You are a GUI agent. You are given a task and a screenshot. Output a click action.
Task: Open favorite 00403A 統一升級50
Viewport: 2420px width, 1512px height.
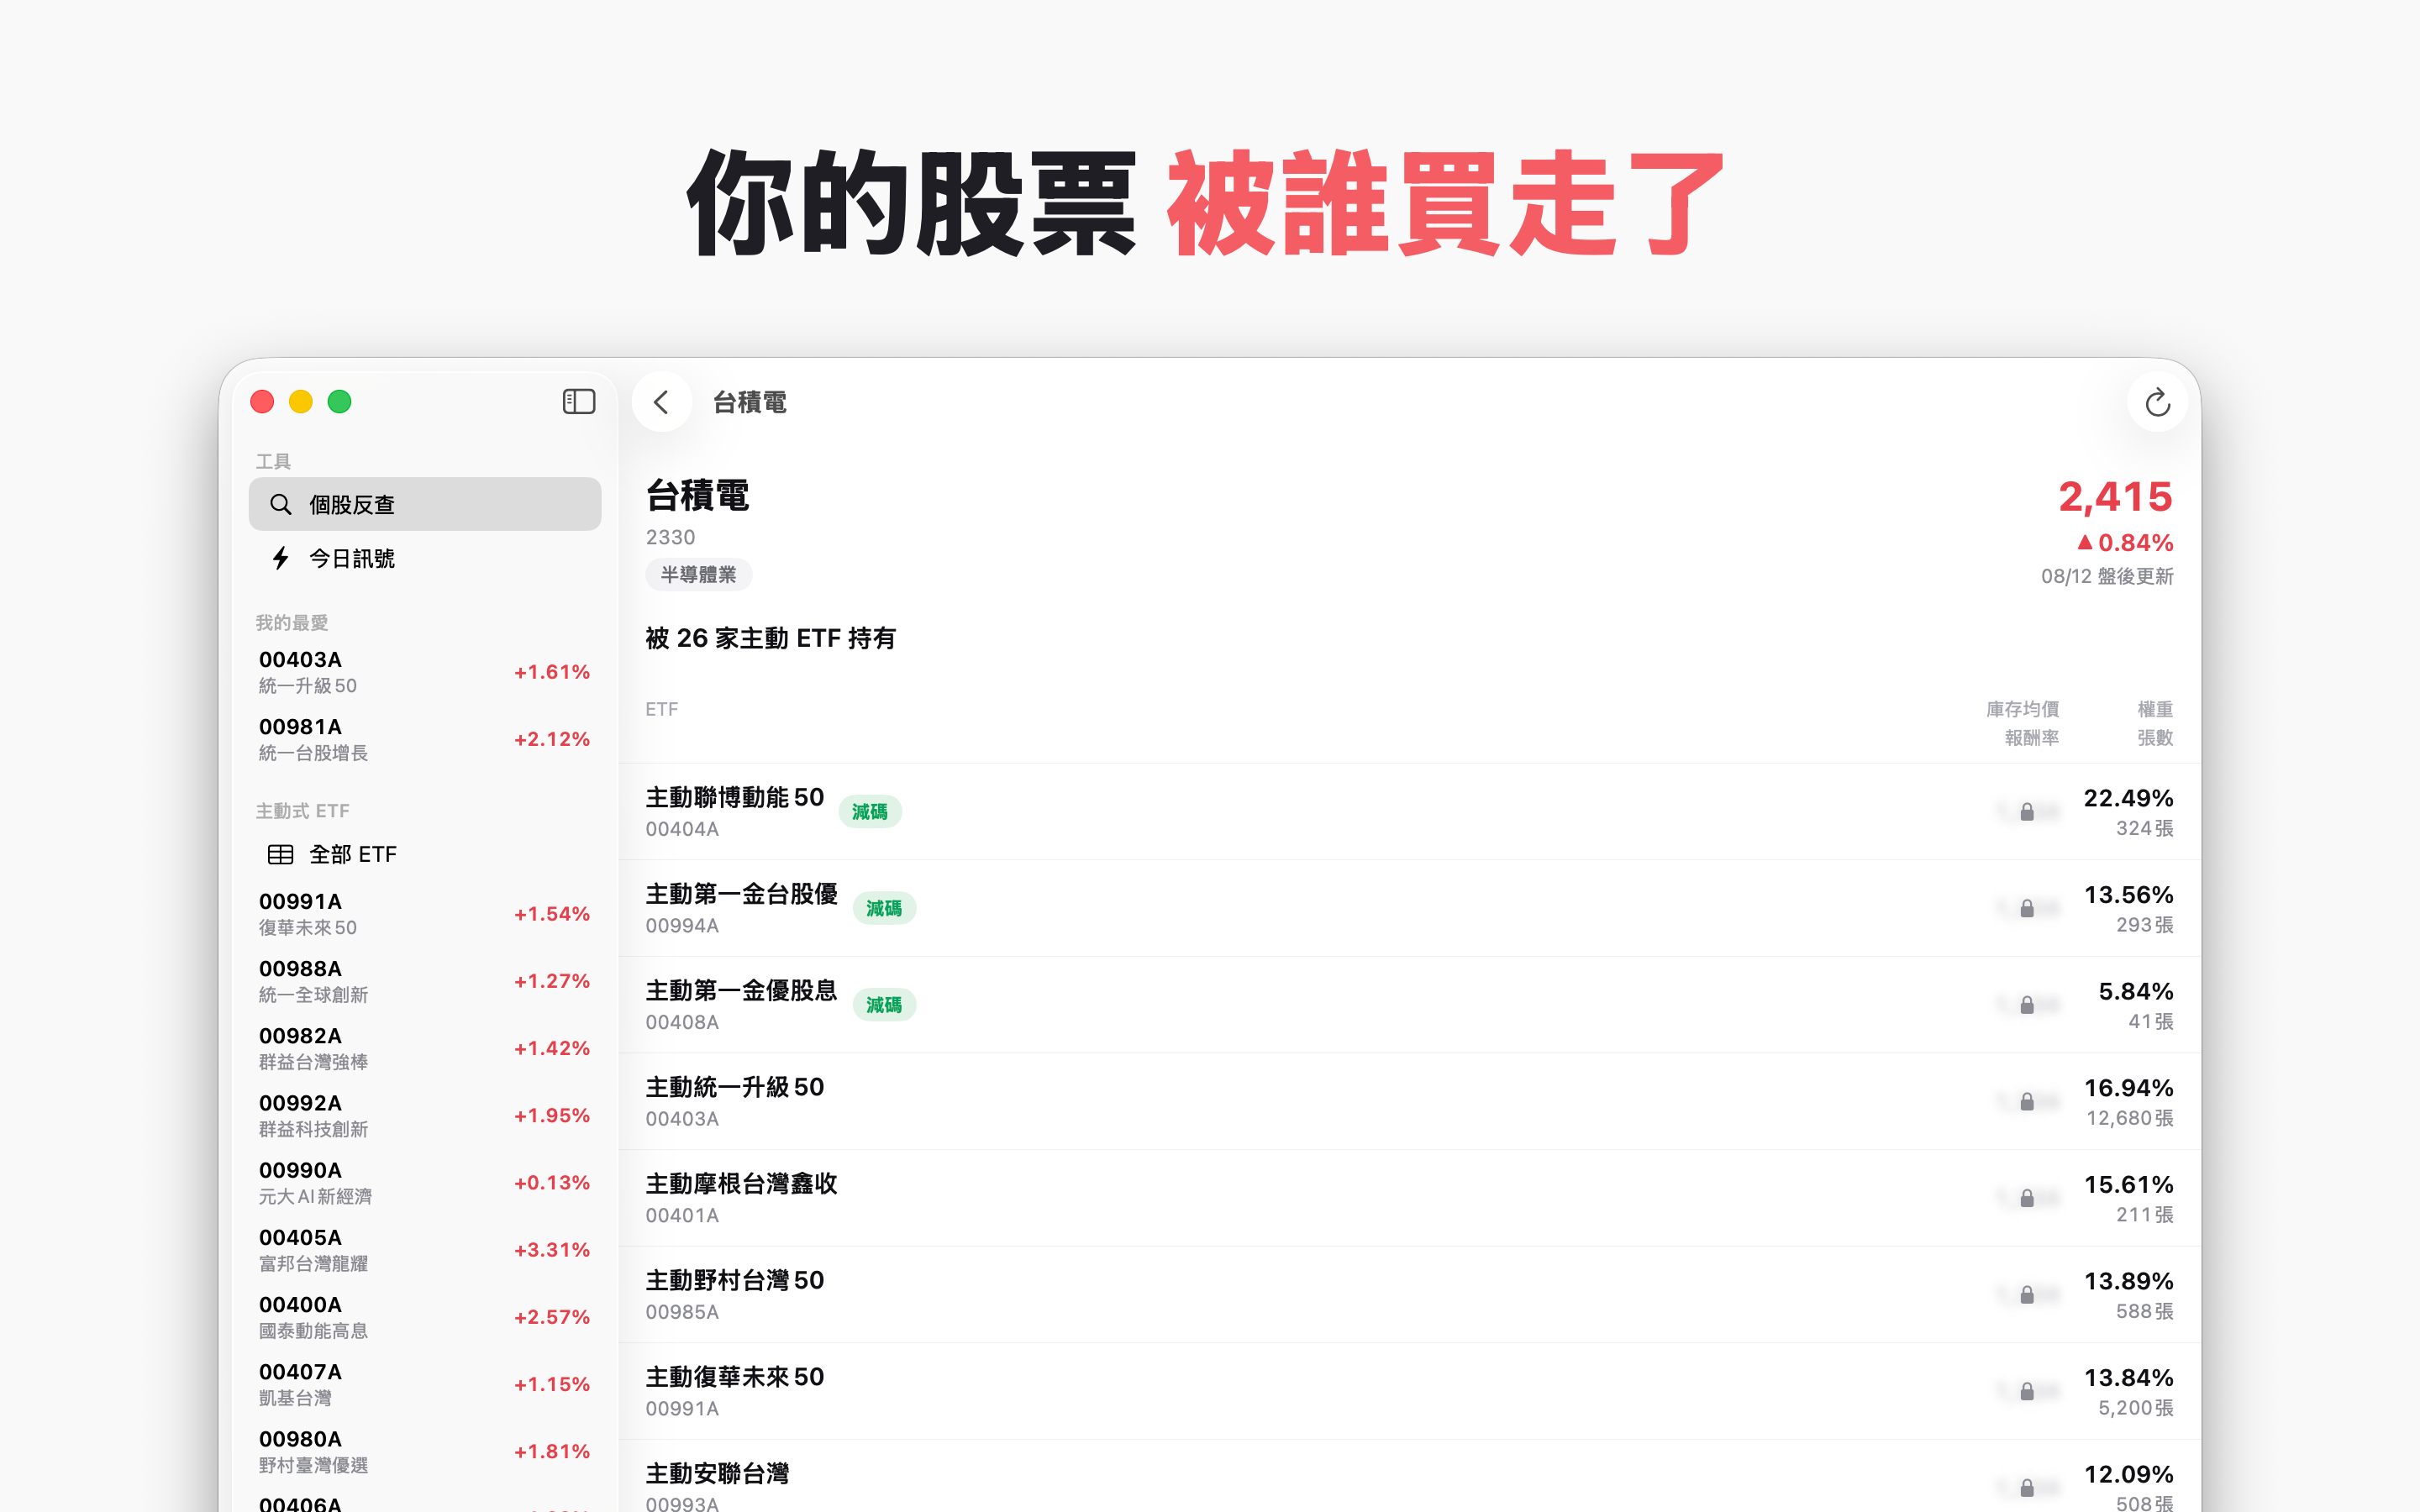425,672
